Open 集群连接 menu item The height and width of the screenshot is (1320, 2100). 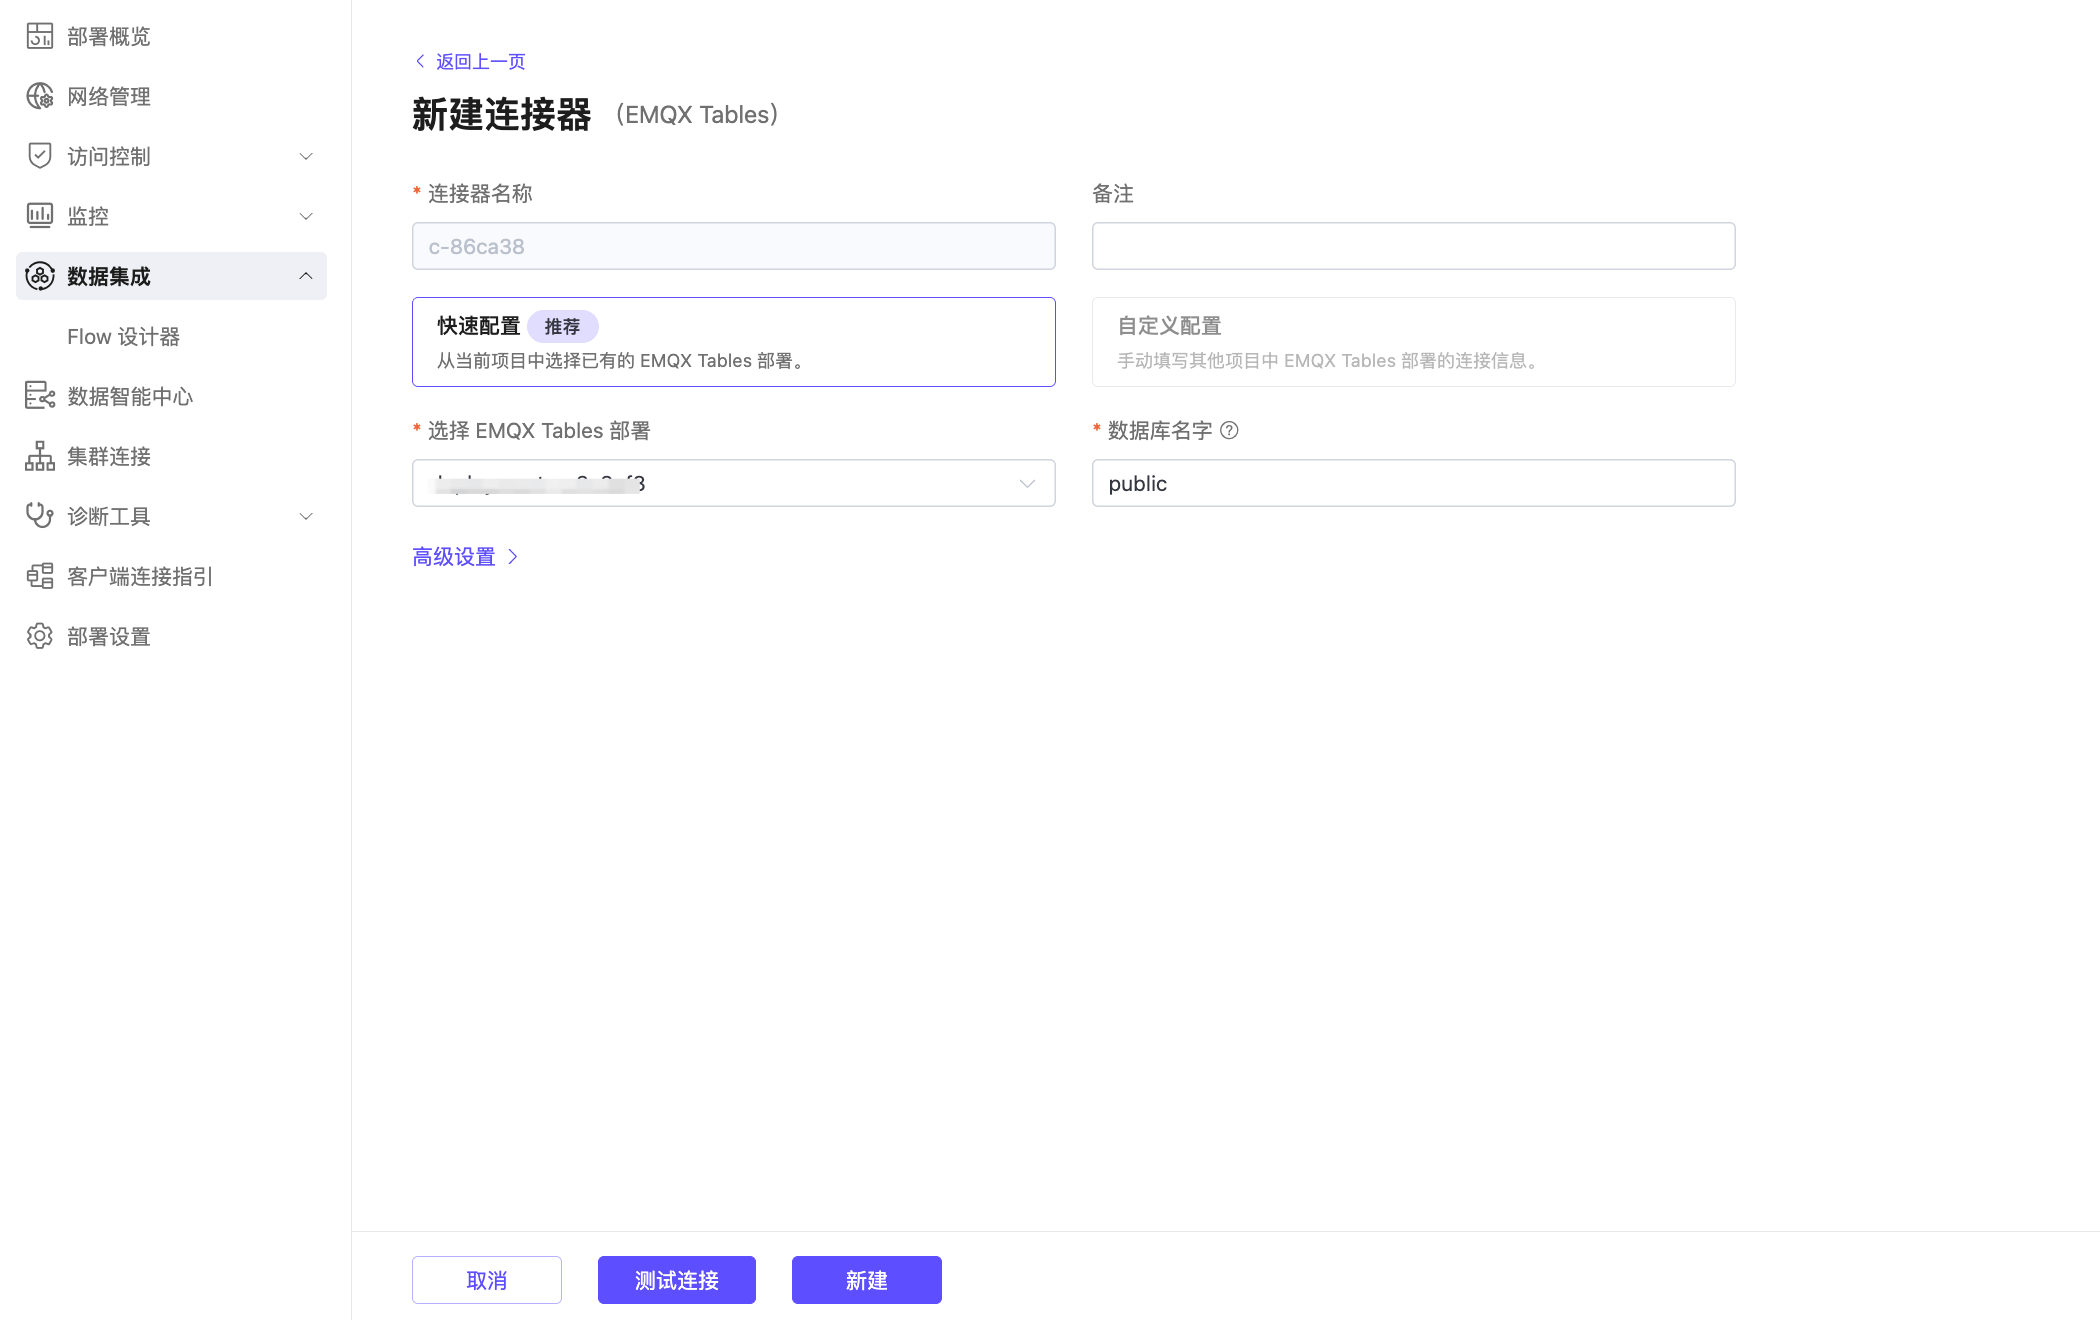pyautogui.click(x=171, y=456)
